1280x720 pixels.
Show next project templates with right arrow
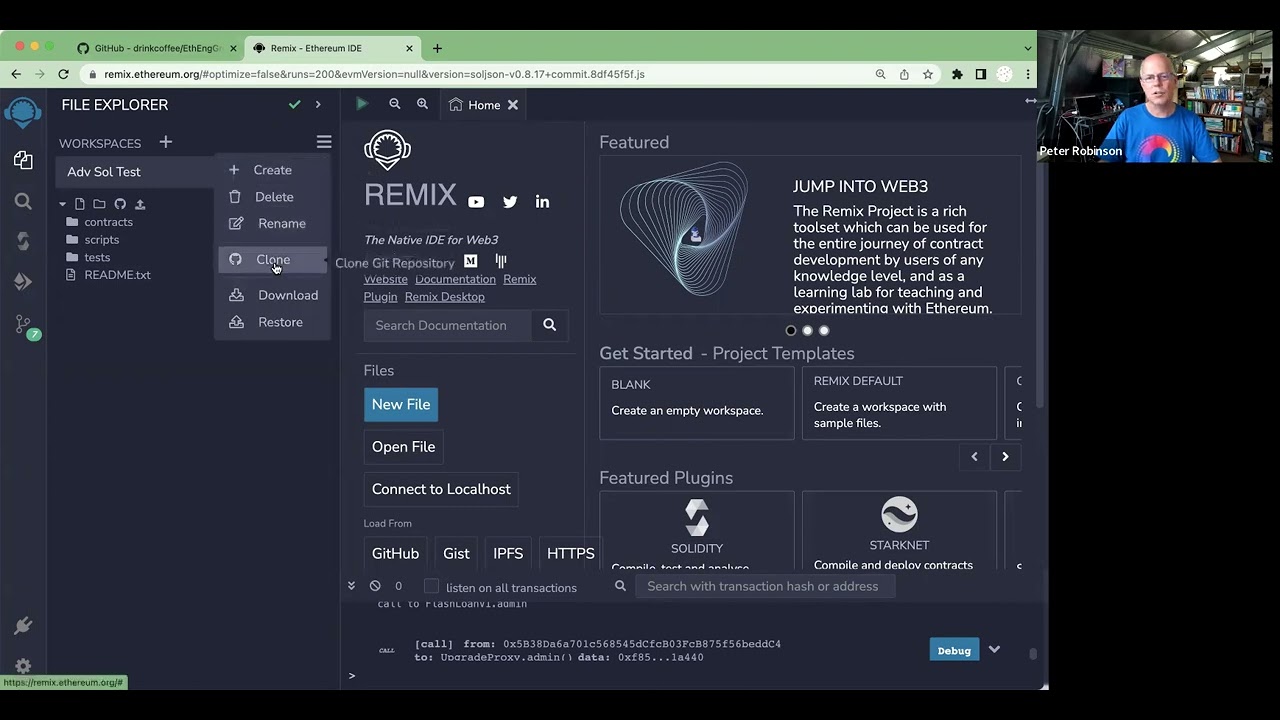[x=1005, y=456]
